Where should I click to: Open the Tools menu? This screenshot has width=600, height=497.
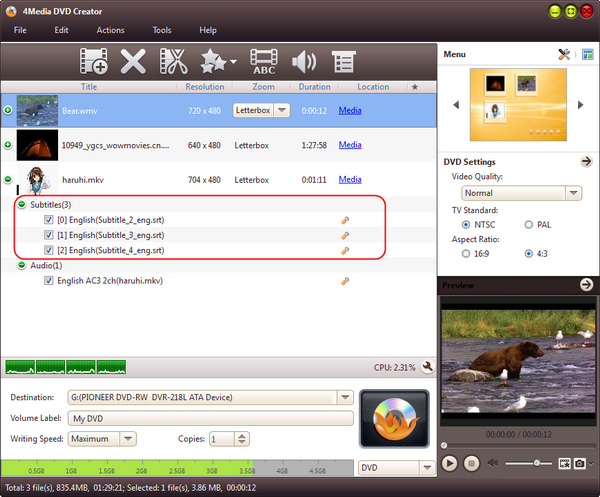point(162,31)
